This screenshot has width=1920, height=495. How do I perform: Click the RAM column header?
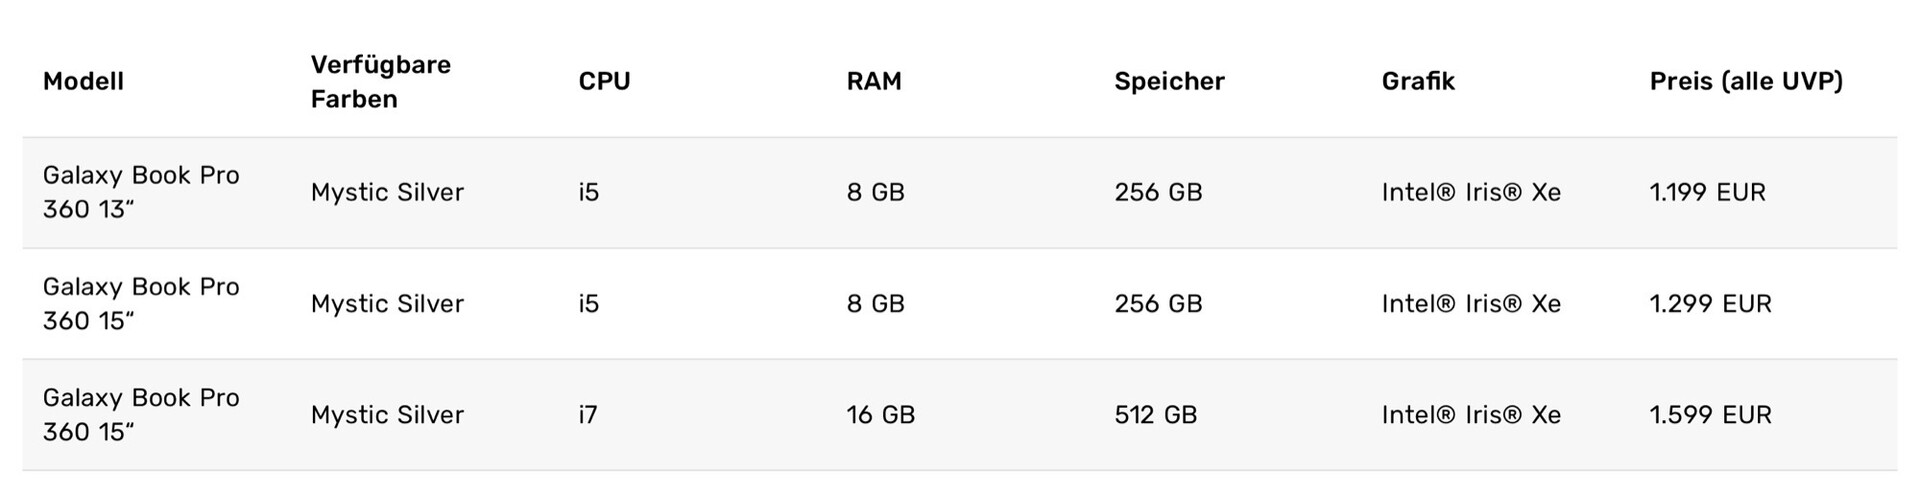click(x=873, y=81)
